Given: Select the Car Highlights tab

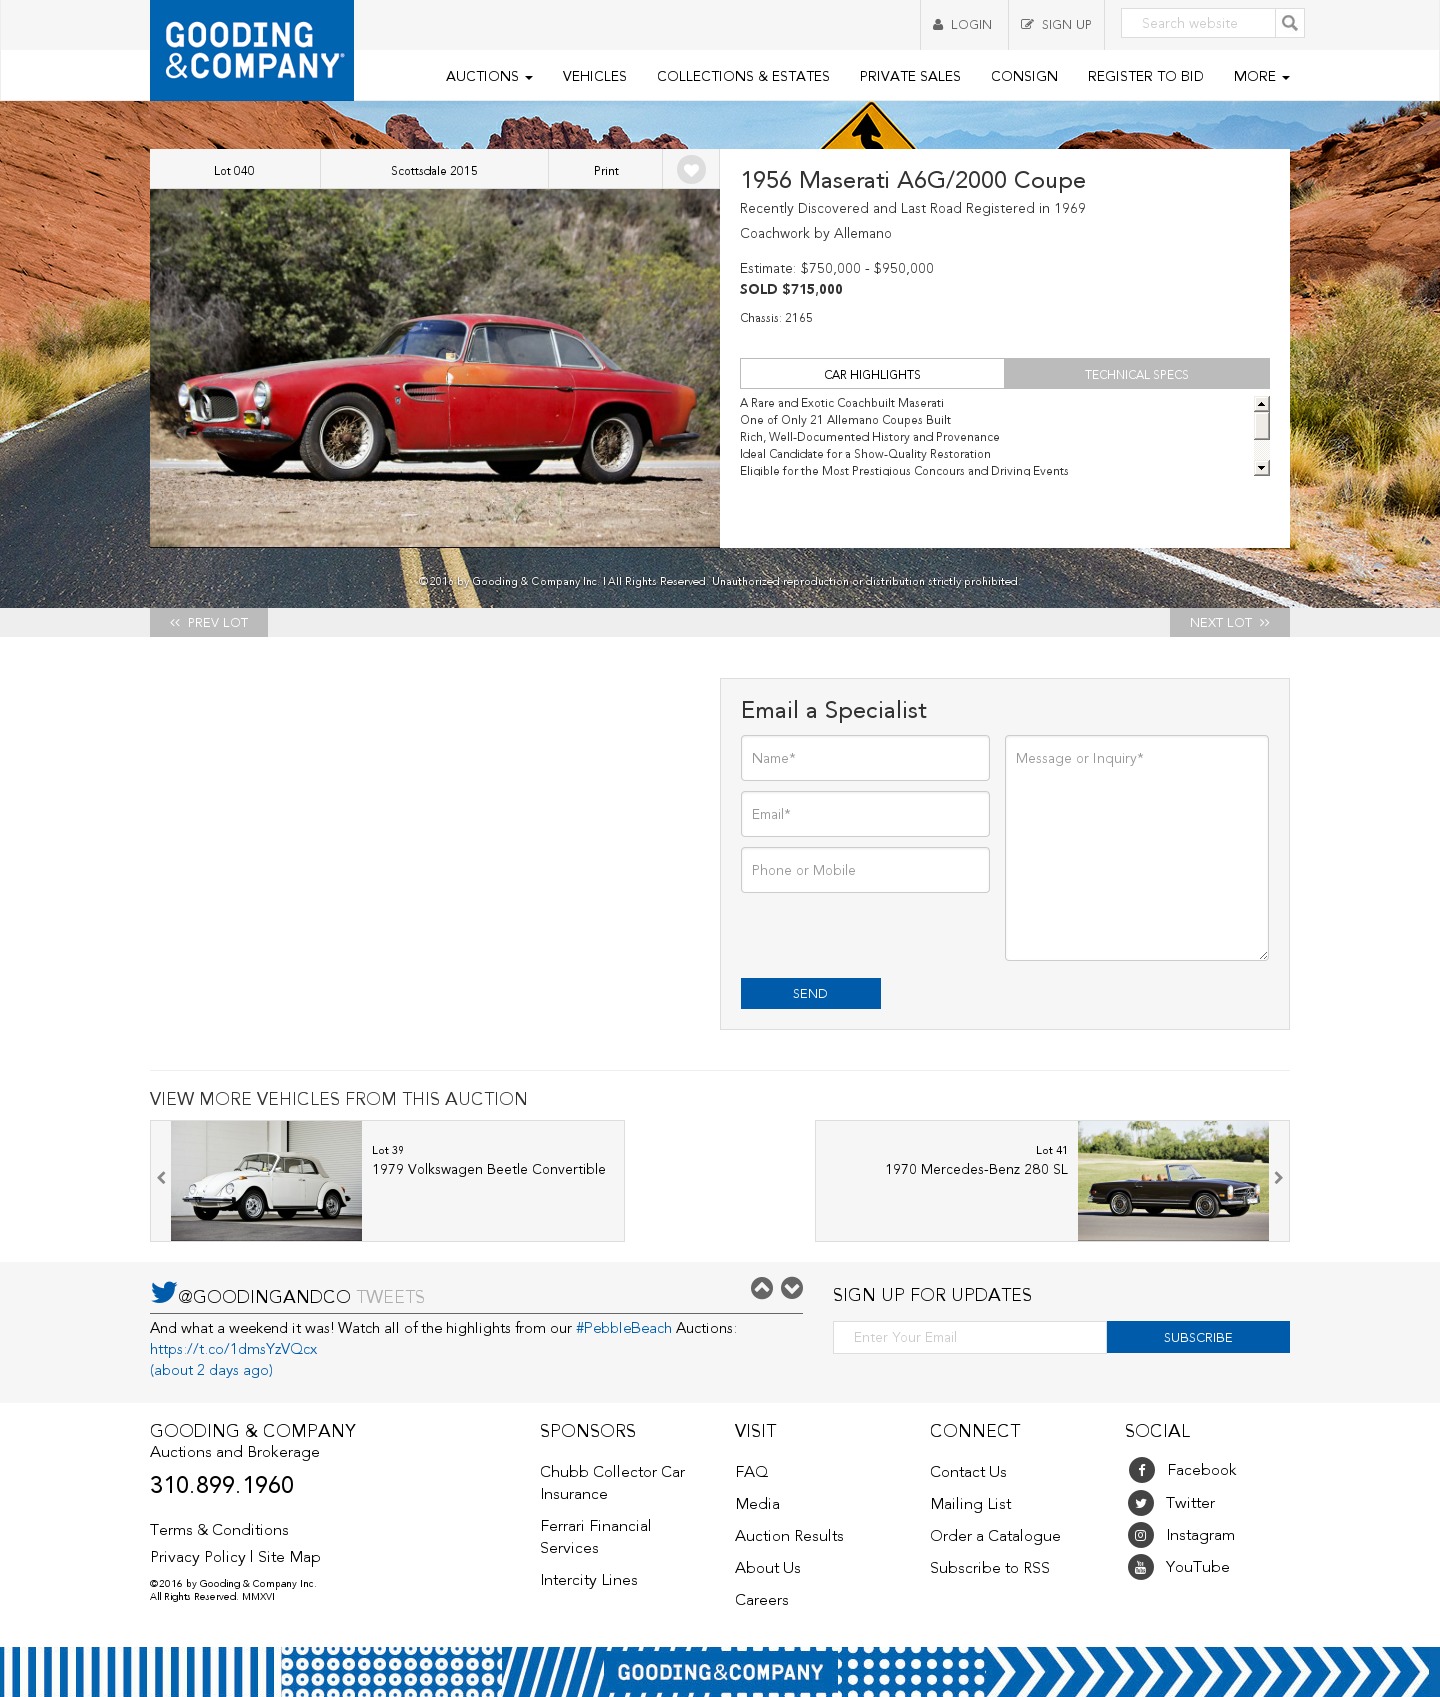Looking at the screenshot, I should tap(872, 374).
